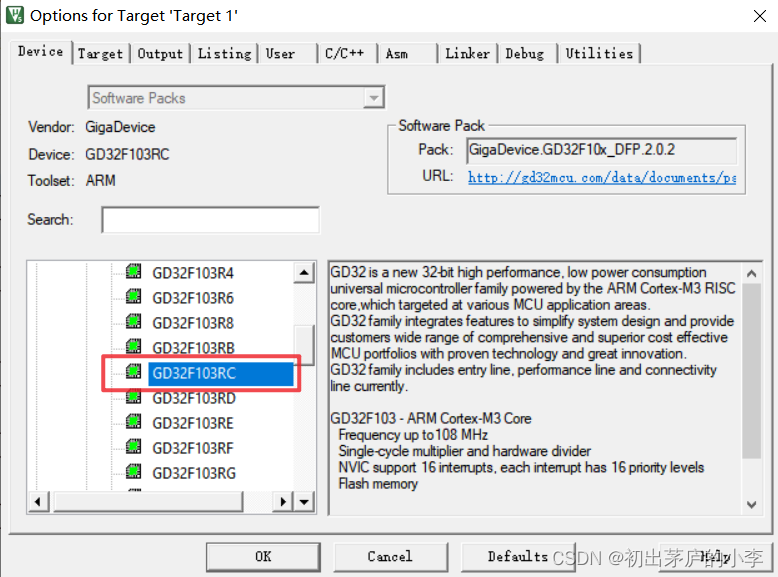Image resolution: width=778 pixels, height=577 pixels.
Task: Confirm with the OK button
Action: point(263,557)
